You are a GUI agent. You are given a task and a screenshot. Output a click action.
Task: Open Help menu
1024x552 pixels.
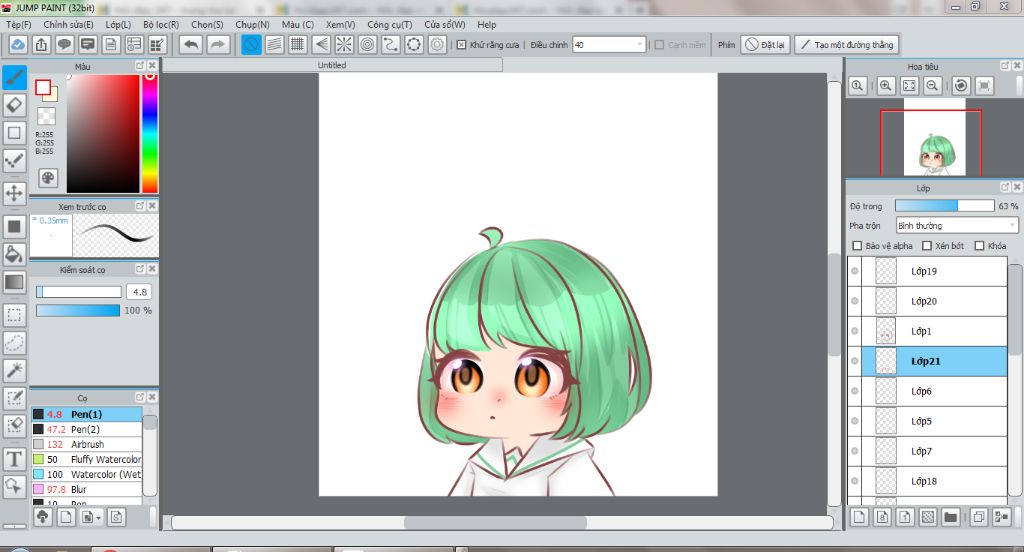point(487,24)
